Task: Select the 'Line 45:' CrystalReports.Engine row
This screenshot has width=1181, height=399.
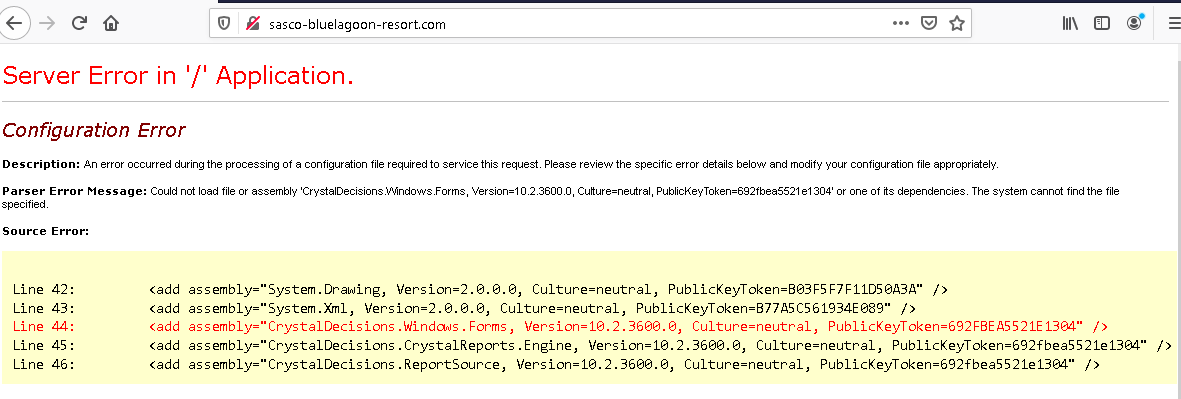Action: [x=592, y=346]
